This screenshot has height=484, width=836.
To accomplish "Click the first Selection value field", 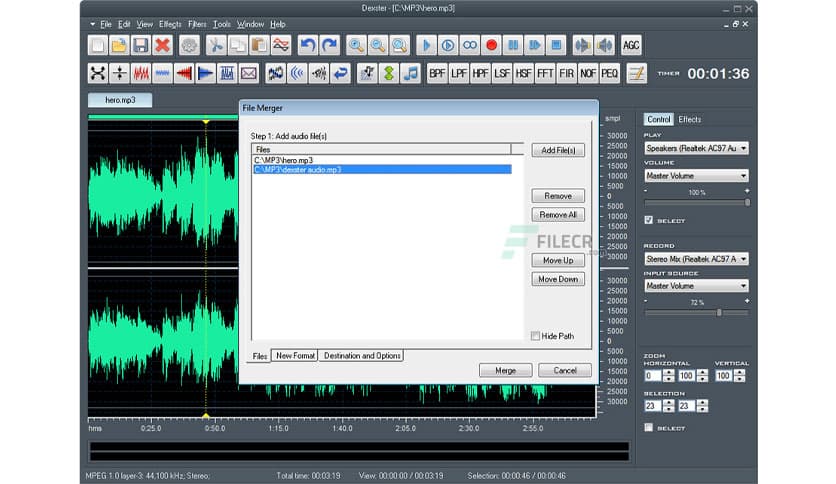I will point(653,406).
